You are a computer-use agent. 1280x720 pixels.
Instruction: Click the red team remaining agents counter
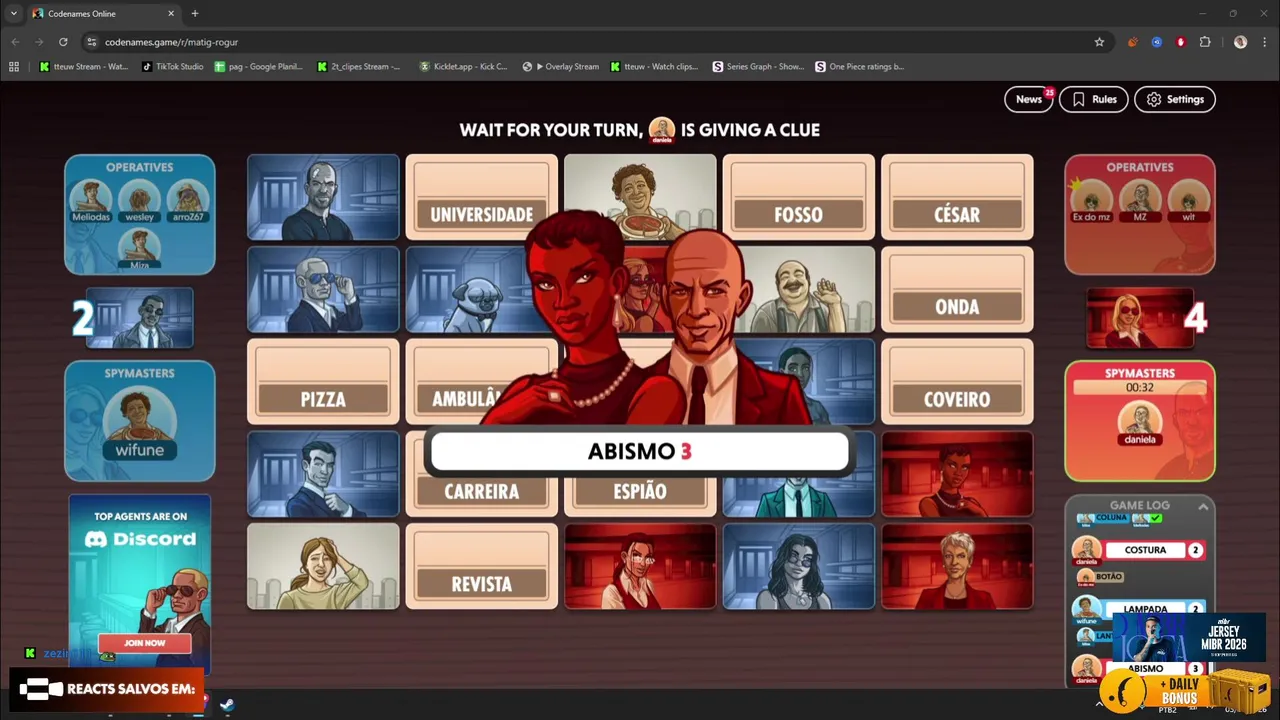1147,318
